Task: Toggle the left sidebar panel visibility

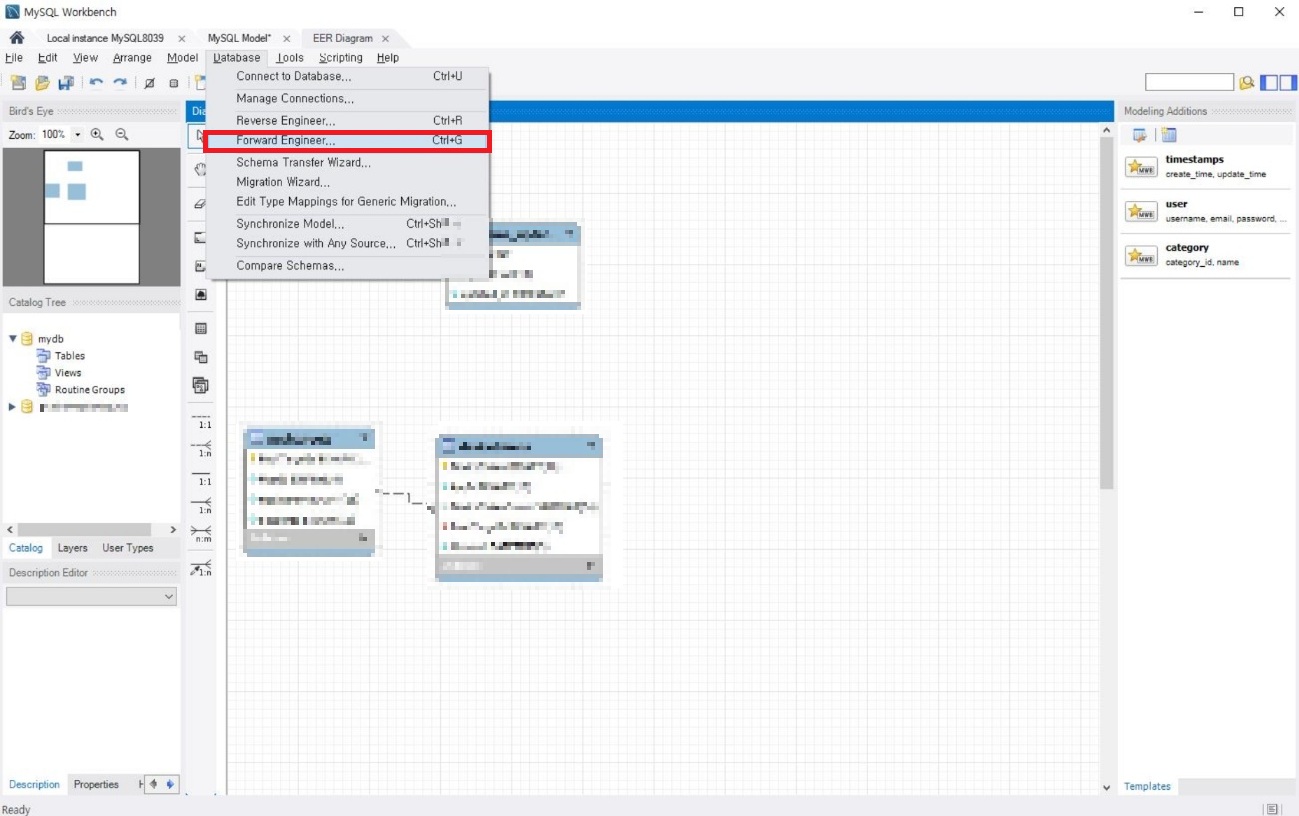Action: [1268, 83]
